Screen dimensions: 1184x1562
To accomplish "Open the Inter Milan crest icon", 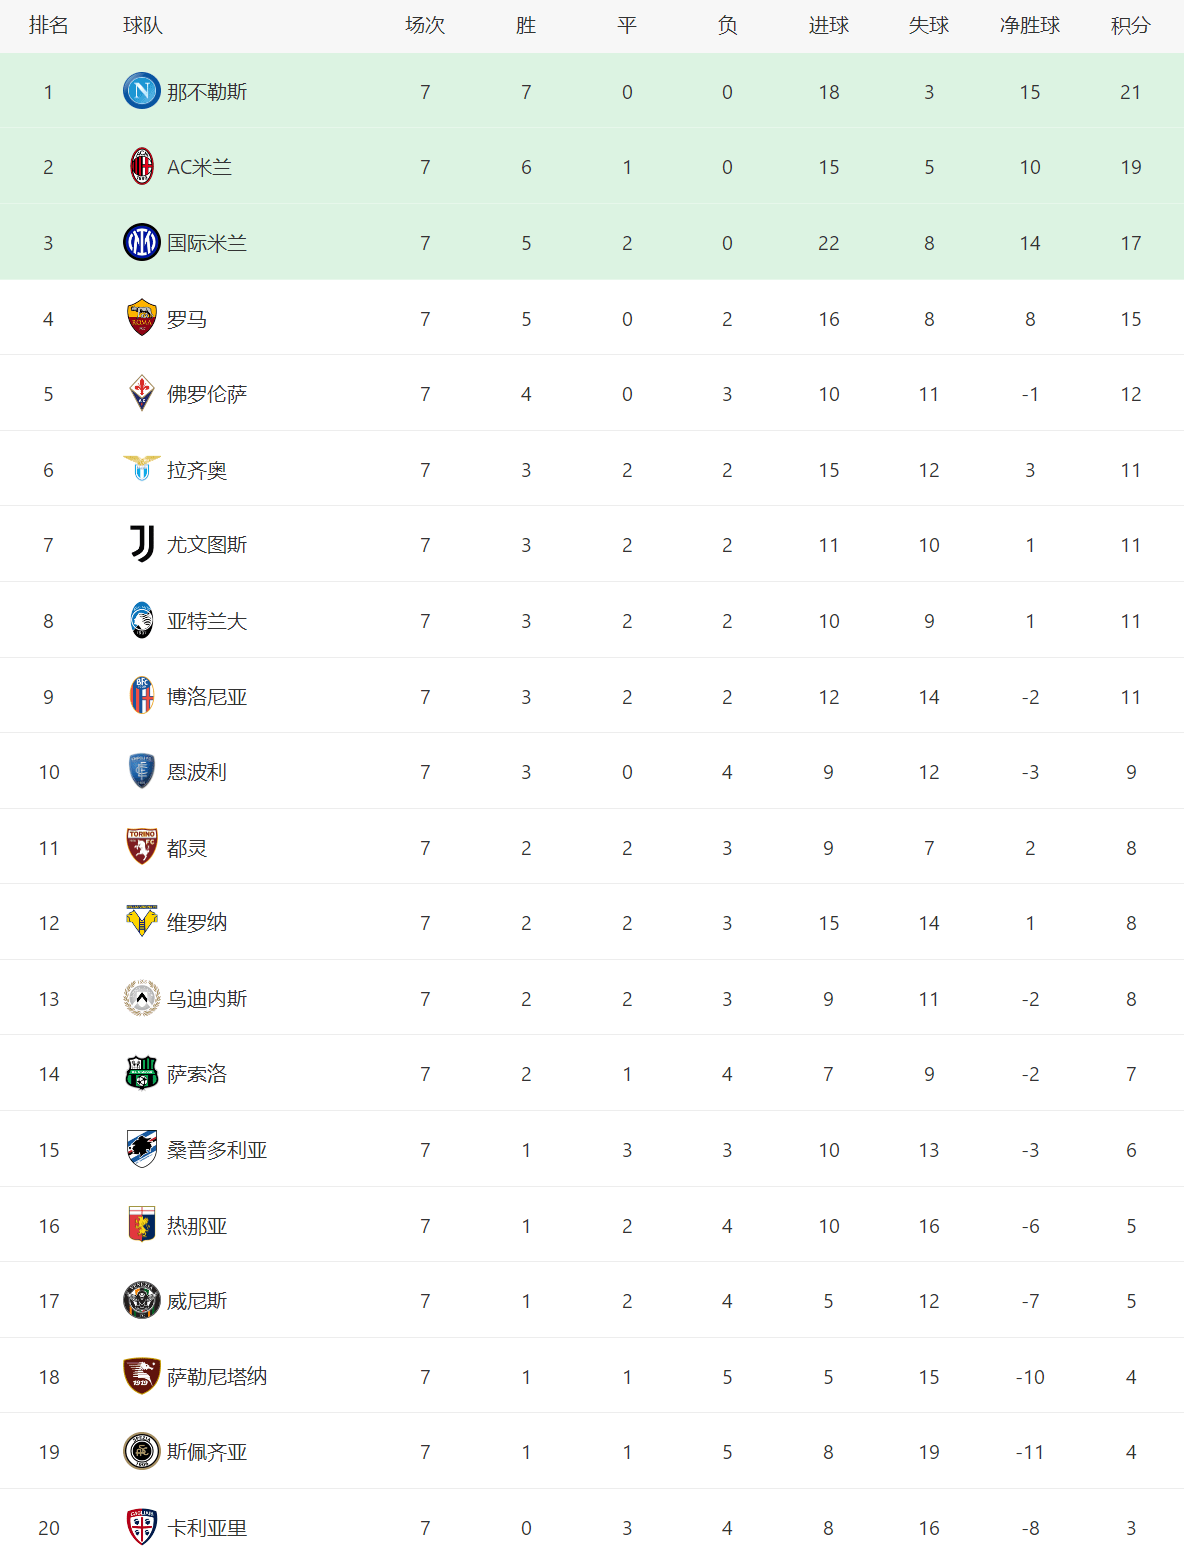I will click(x=142, y=242).
